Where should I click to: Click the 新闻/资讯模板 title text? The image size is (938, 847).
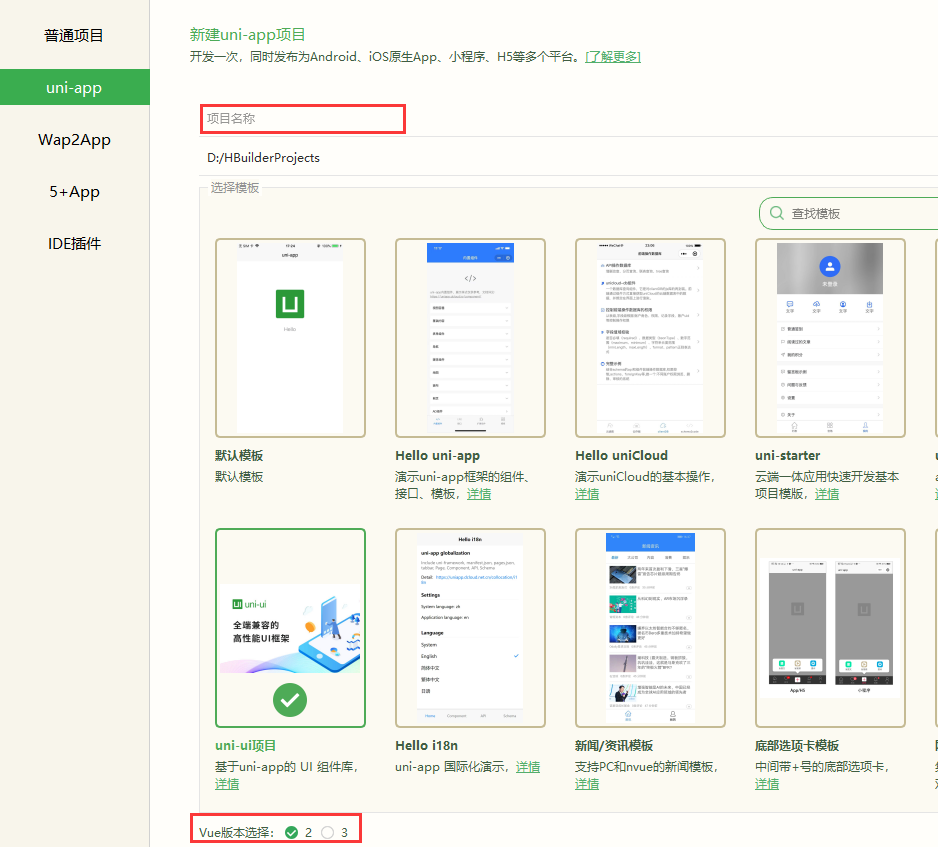(x=614, y=746)
